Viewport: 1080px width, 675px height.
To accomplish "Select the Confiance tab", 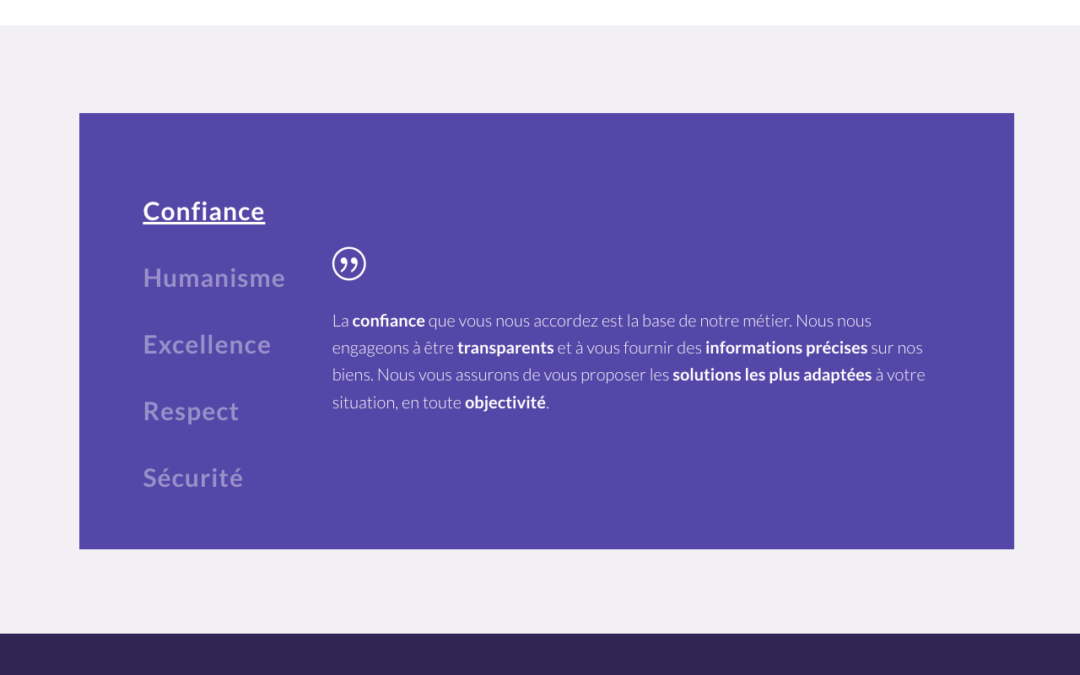I will pos(204,212).
